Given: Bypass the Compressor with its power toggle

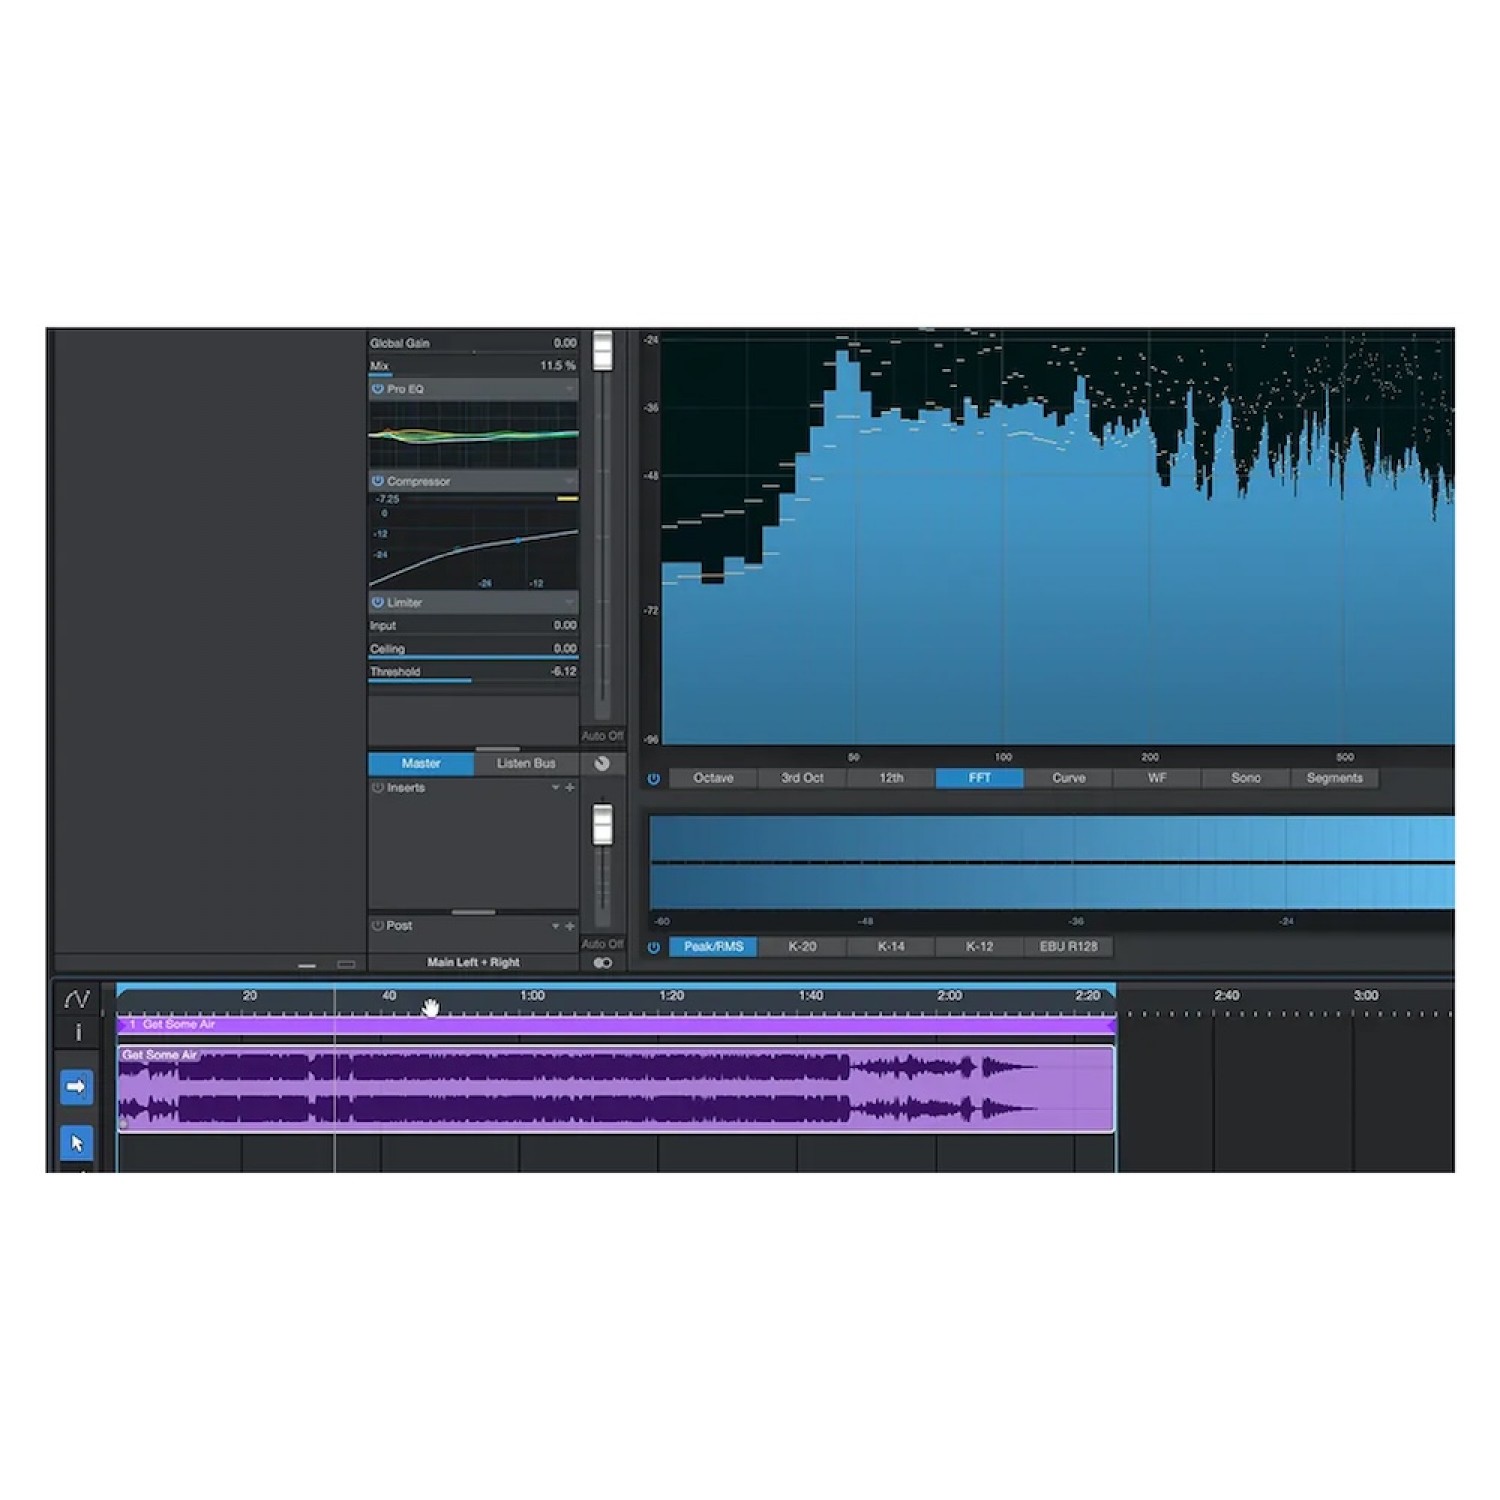Looking at the screenshot, I should [x=377, y=481].
